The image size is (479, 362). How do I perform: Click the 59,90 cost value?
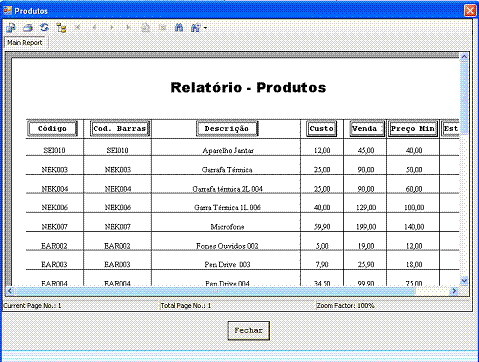322,227
